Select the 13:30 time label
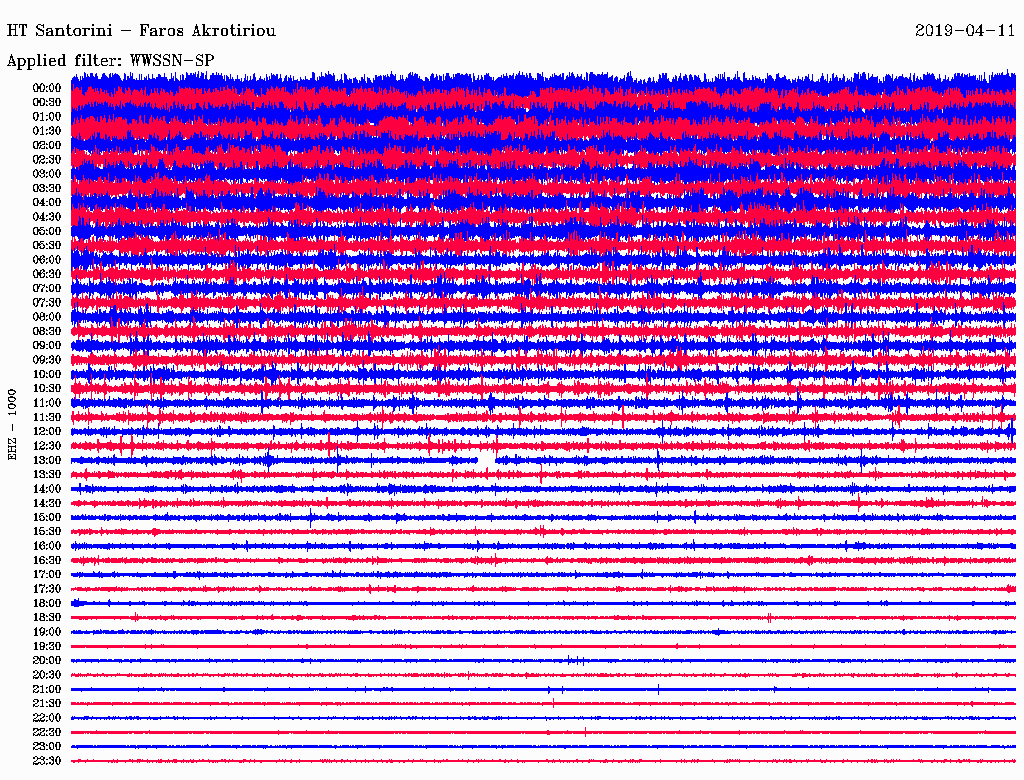Screen dimensions: 1024x780 47,475
